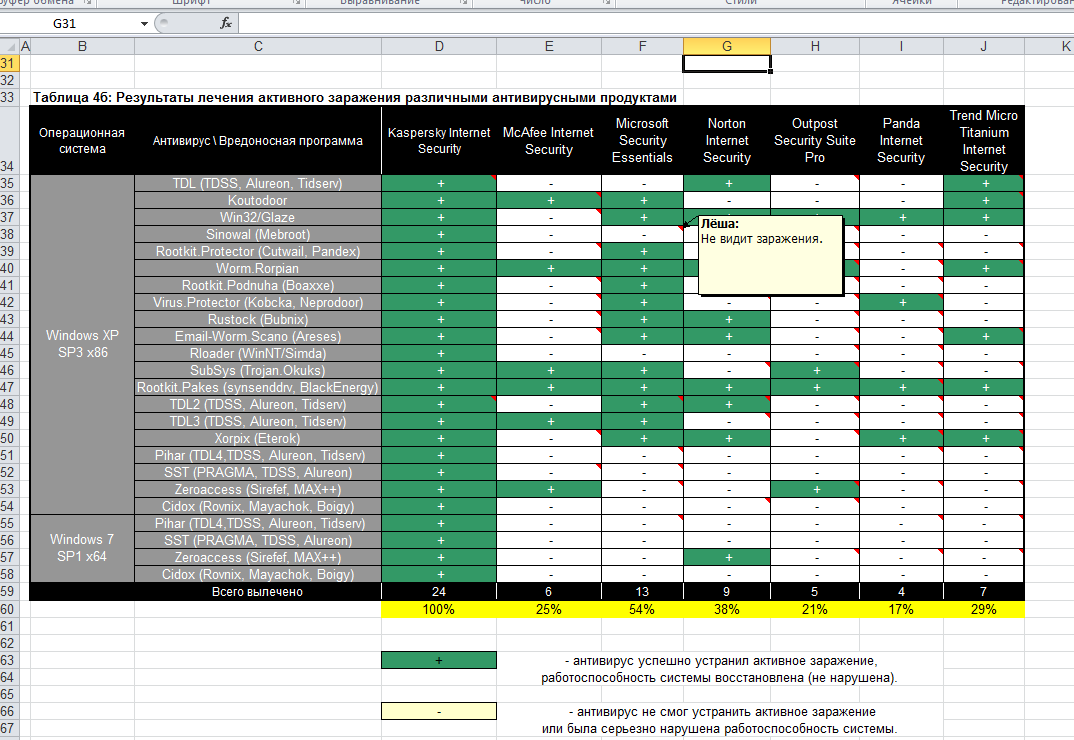Select row 35 header

point(9,183)
